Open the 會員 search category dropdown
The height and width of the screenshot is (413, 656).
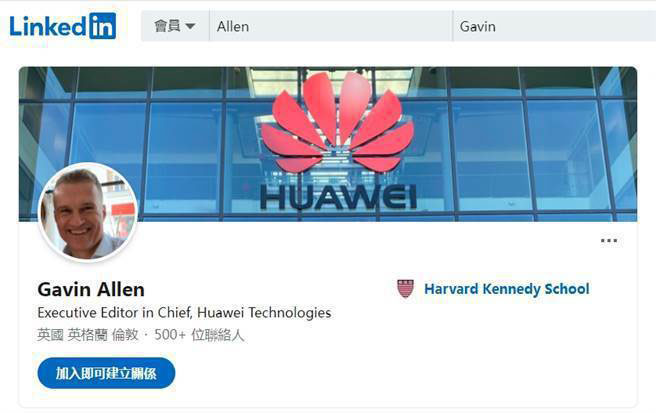pyautogui.click(x=175, y=26)
